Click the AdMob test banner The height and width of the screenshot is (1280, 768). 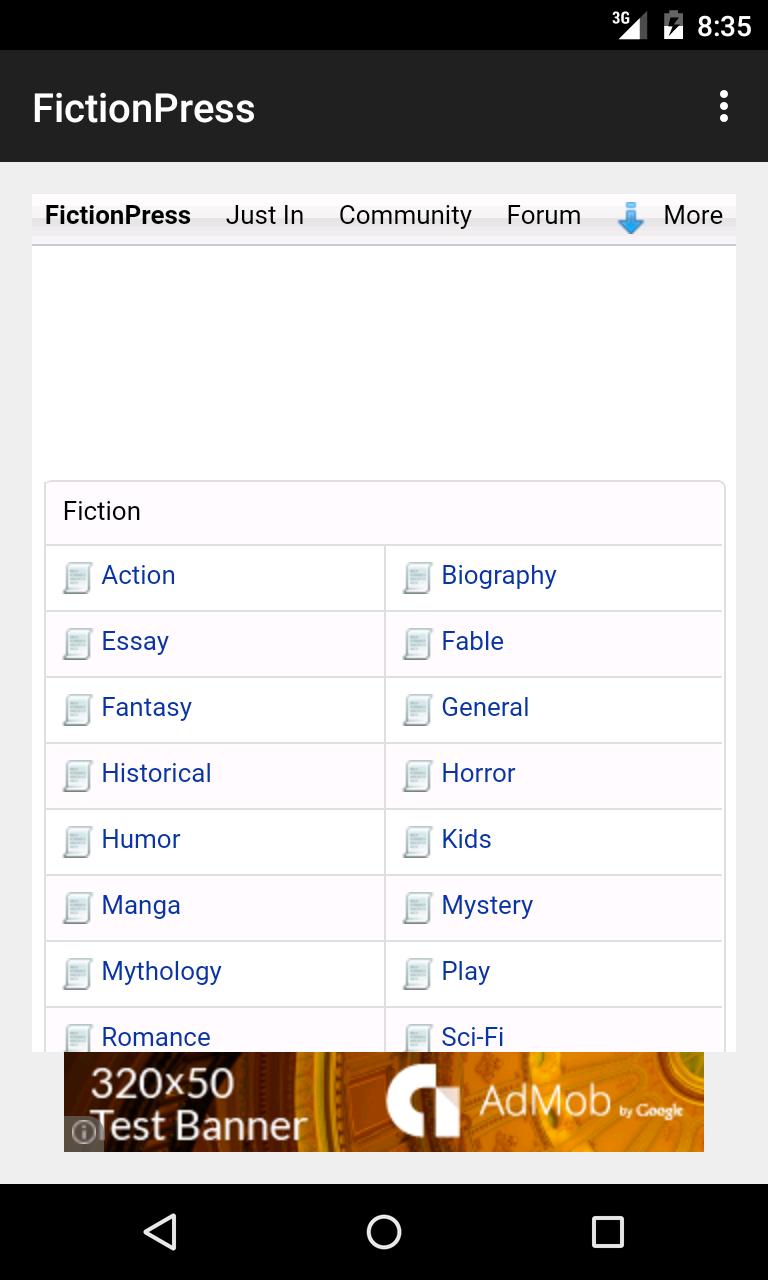(x=384, y=1100)
